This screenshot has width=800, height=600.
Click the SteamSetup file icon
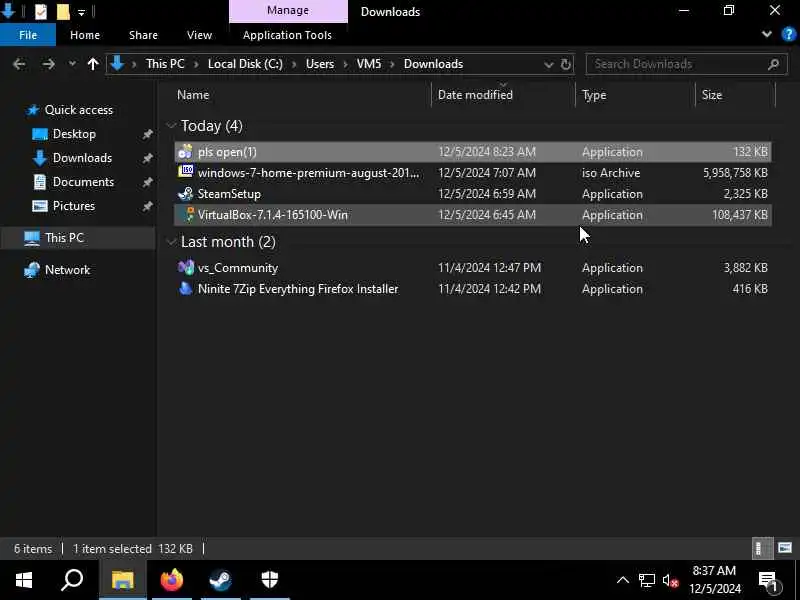coord(186,193)
